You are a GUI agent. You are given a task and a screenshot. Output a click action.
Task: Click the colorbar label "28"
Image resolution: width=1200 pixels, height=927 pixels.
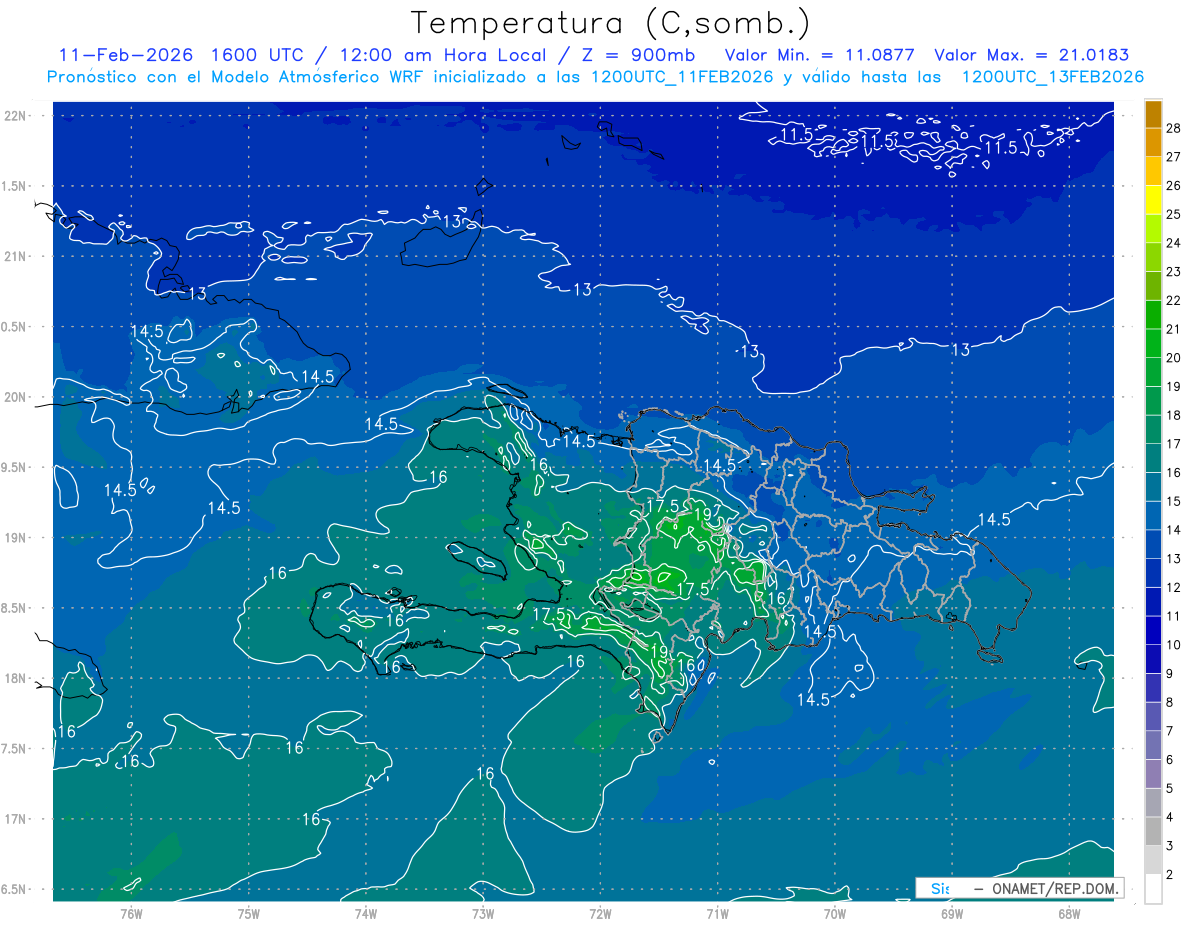(1174, 128)
